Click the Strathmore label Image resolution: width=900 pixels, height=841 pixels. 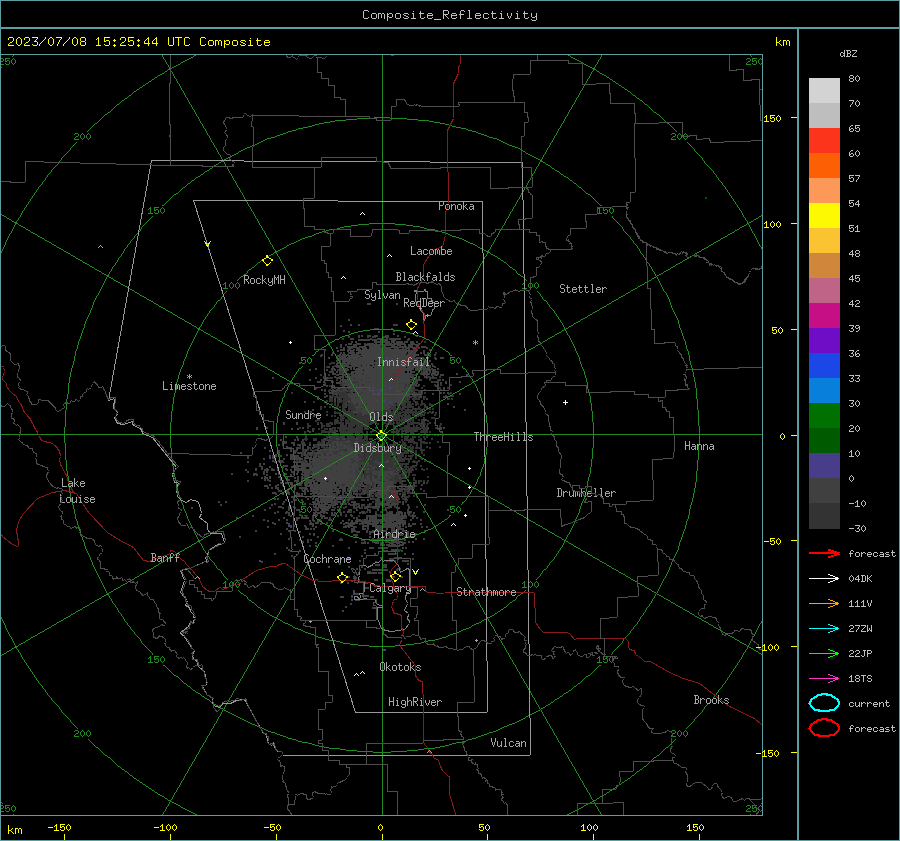[x=486, y=592]
